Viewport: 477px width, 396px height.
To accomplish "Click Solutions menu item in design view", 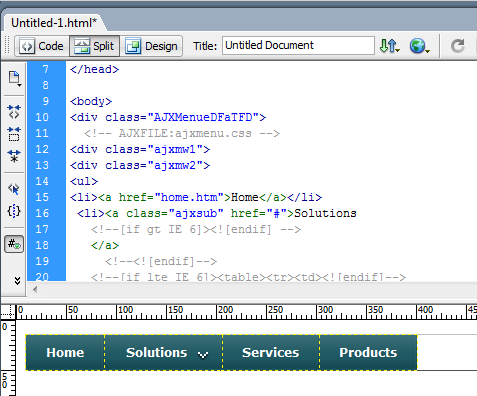I will [x=164, y=352].
